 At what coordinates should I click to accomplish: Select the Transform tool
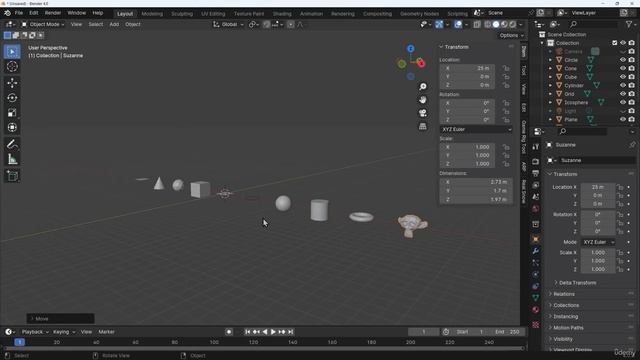(x=12, y=127)
